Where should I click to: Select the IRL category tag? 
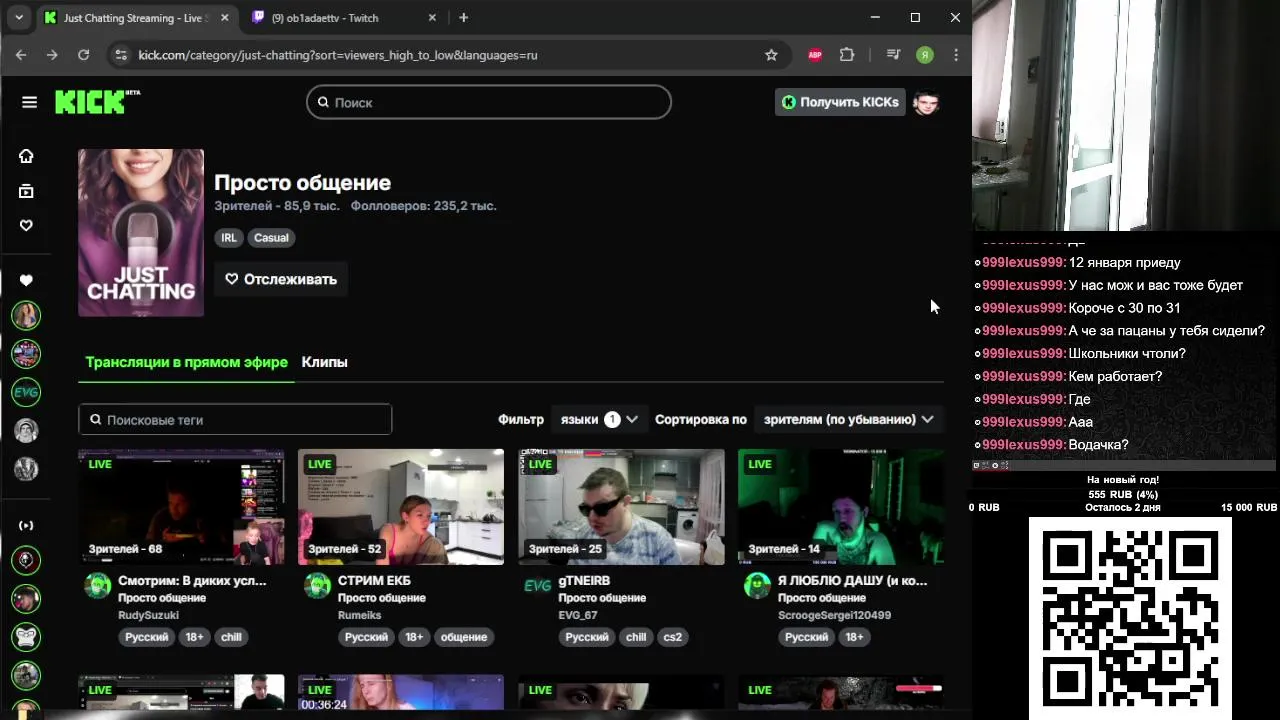[x=229, y=238]
